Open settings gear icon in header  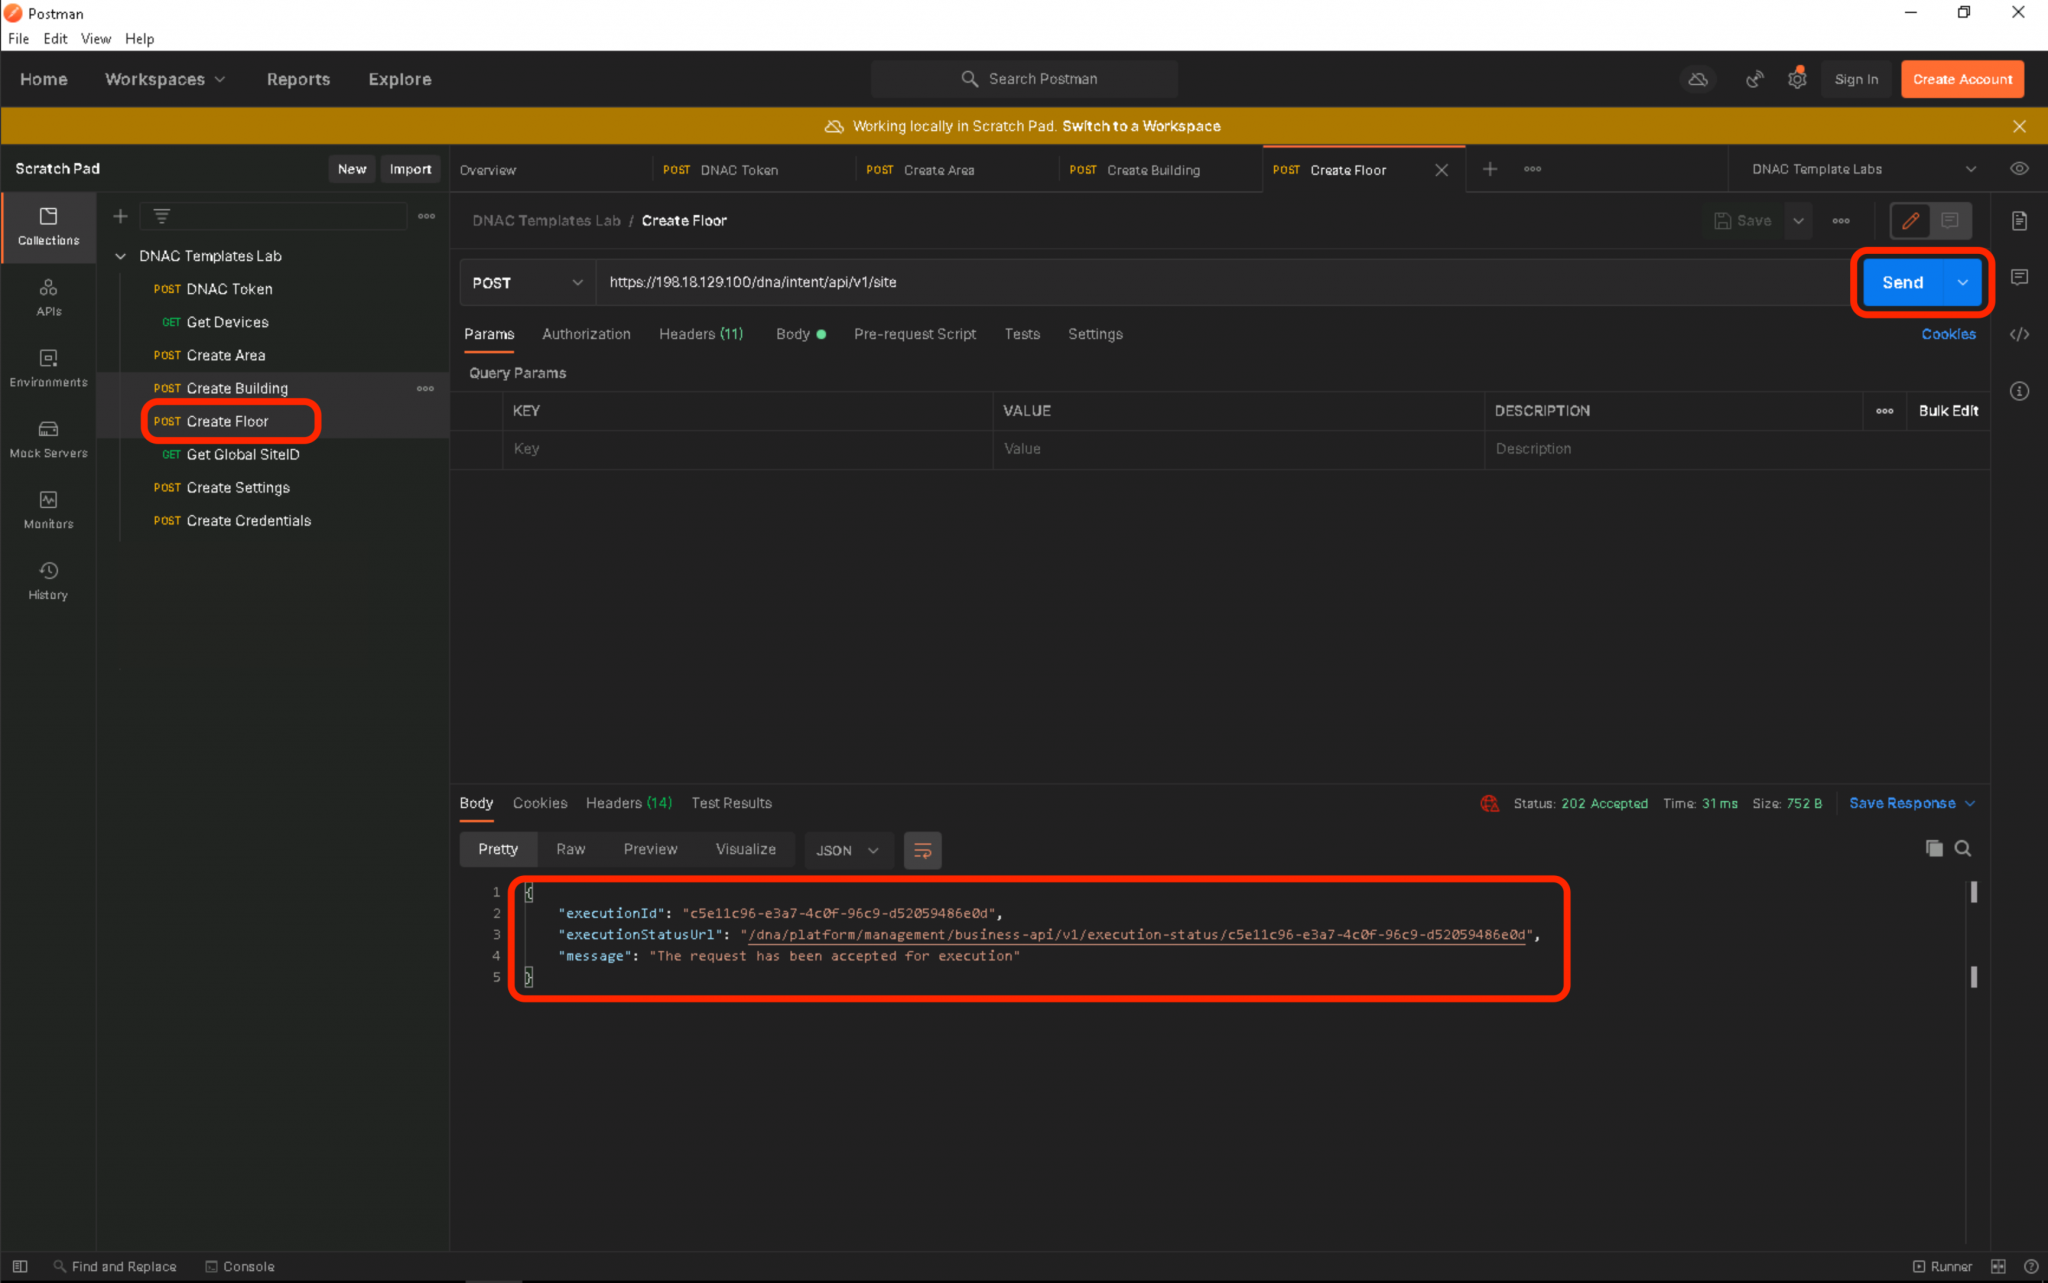tap(1797, 79)
